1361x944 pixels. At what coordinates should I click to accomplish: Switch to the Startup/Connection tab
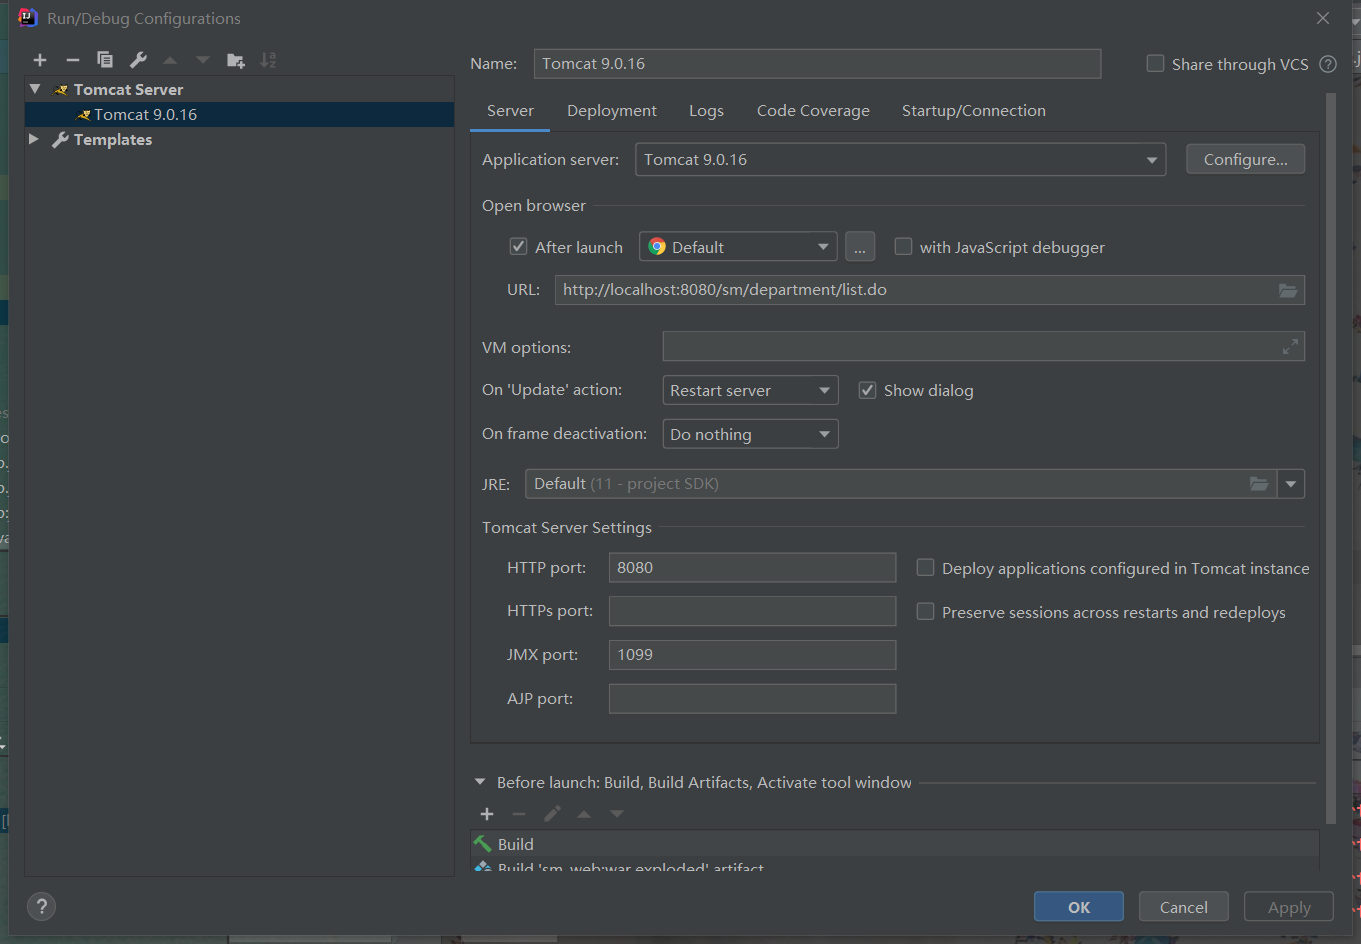(974, 111)
